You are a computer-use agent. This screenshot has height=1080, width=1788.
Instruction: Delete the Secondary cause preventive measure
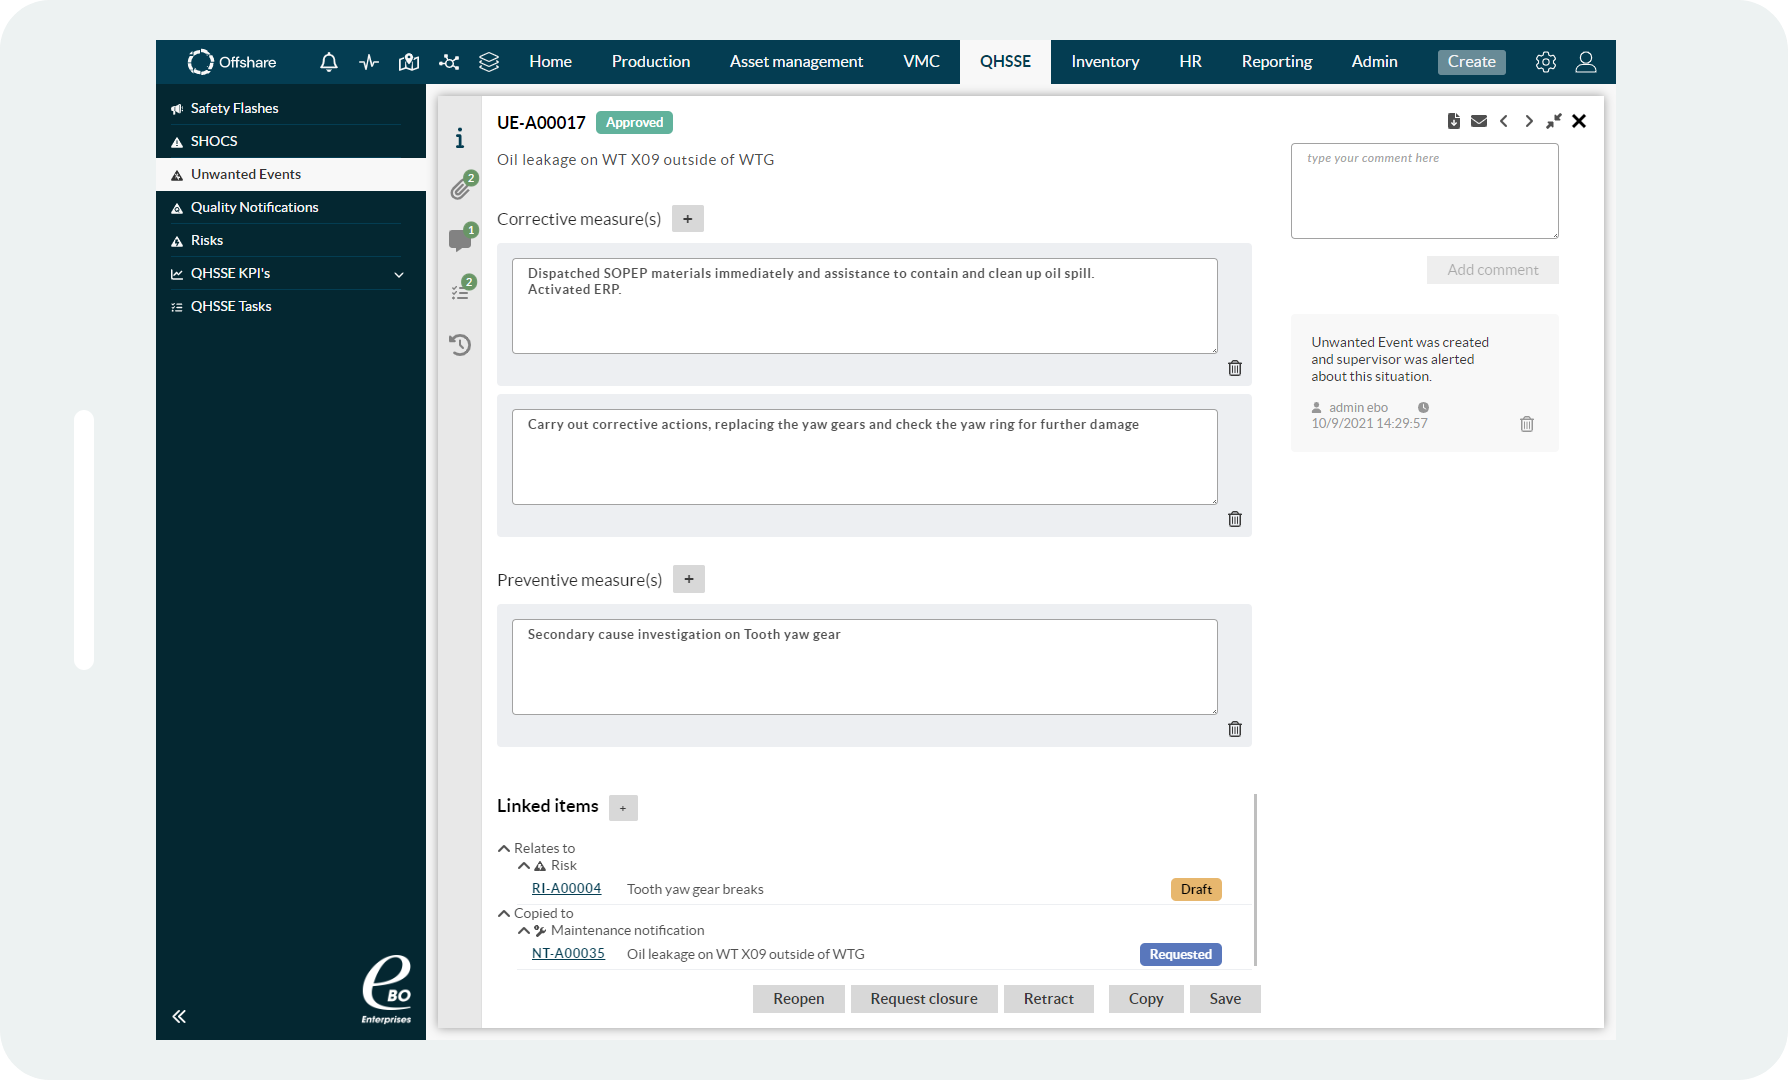(x=1235, y=729)
